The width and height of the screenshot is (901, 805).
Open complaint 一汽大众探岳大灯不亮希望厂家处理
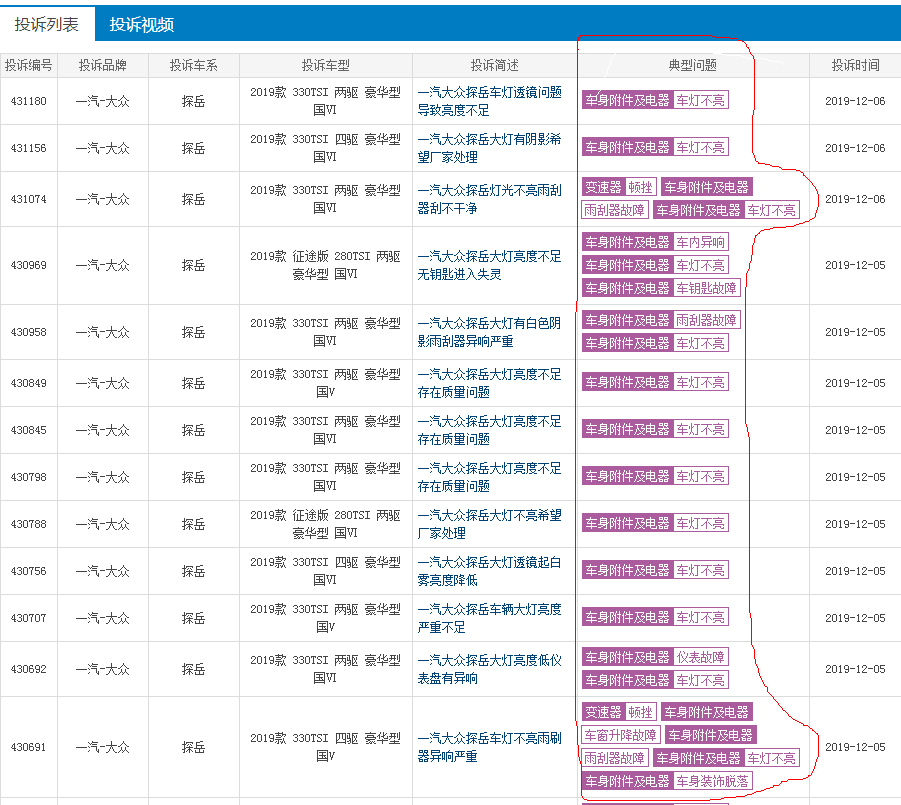point(489,524)
